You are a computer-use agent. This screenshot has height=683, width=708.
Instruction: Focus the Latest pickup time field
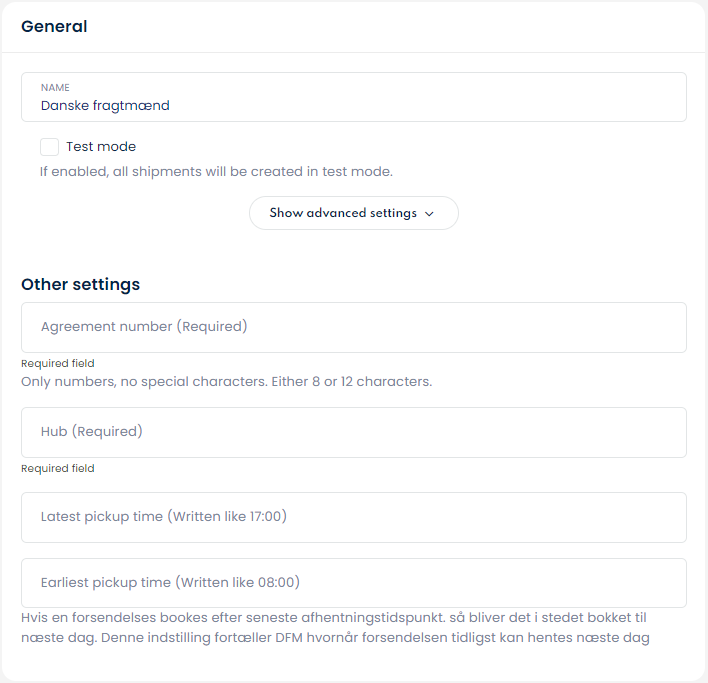click(354, 517)
